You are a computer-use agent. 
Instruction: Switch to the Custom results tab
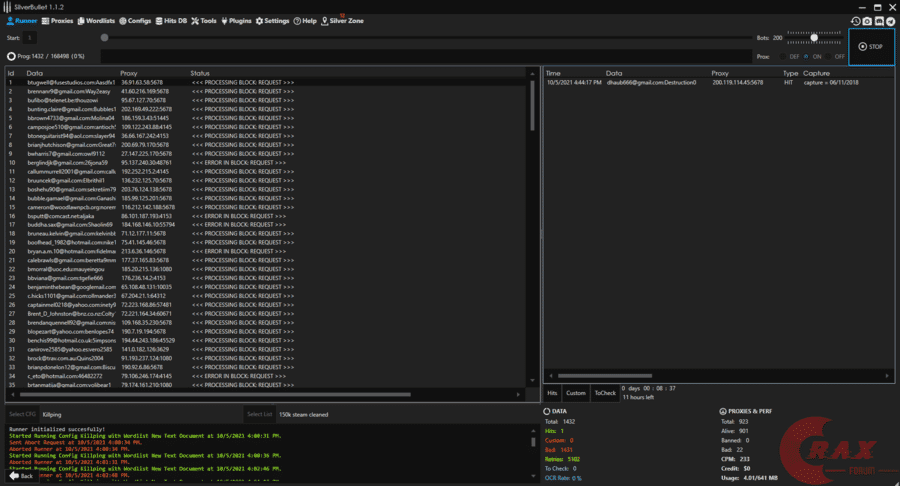[x=576, y=393]
